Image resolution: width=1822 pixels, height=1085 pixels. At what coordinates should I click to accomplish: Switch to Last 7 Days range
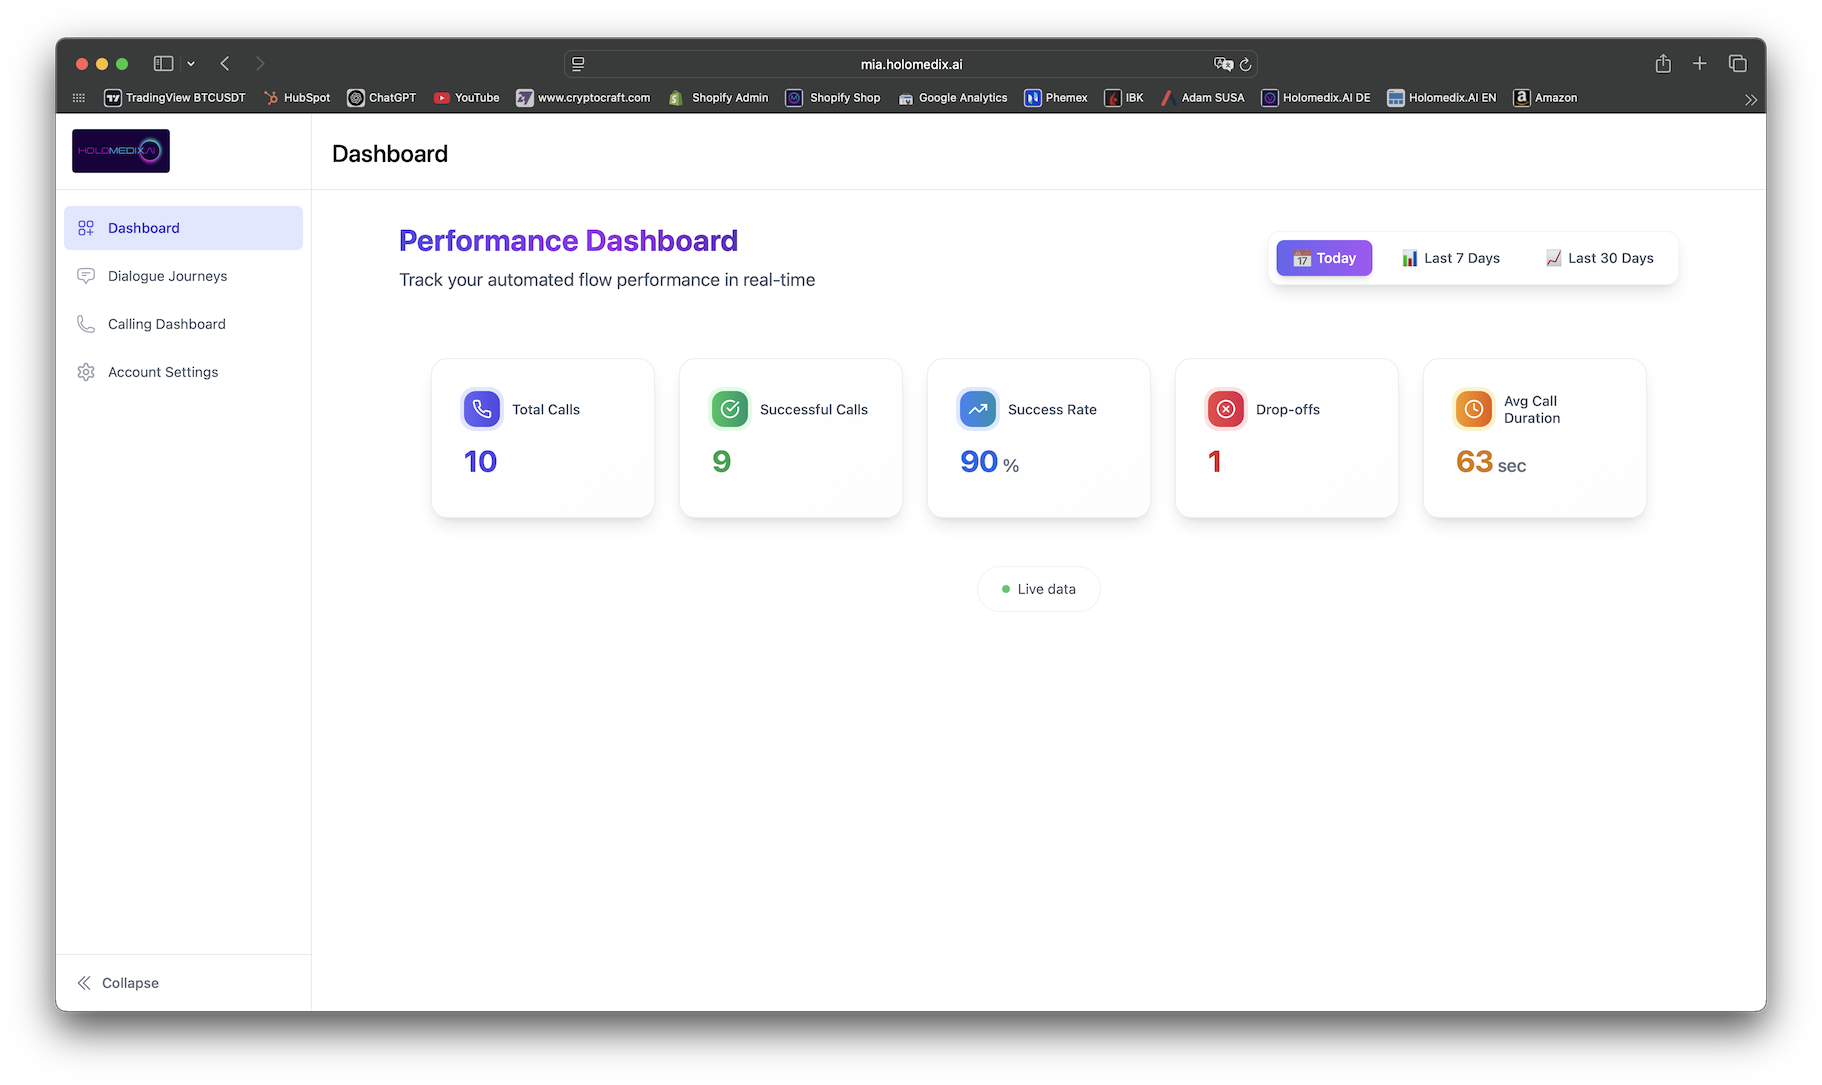coord(1451,258)
